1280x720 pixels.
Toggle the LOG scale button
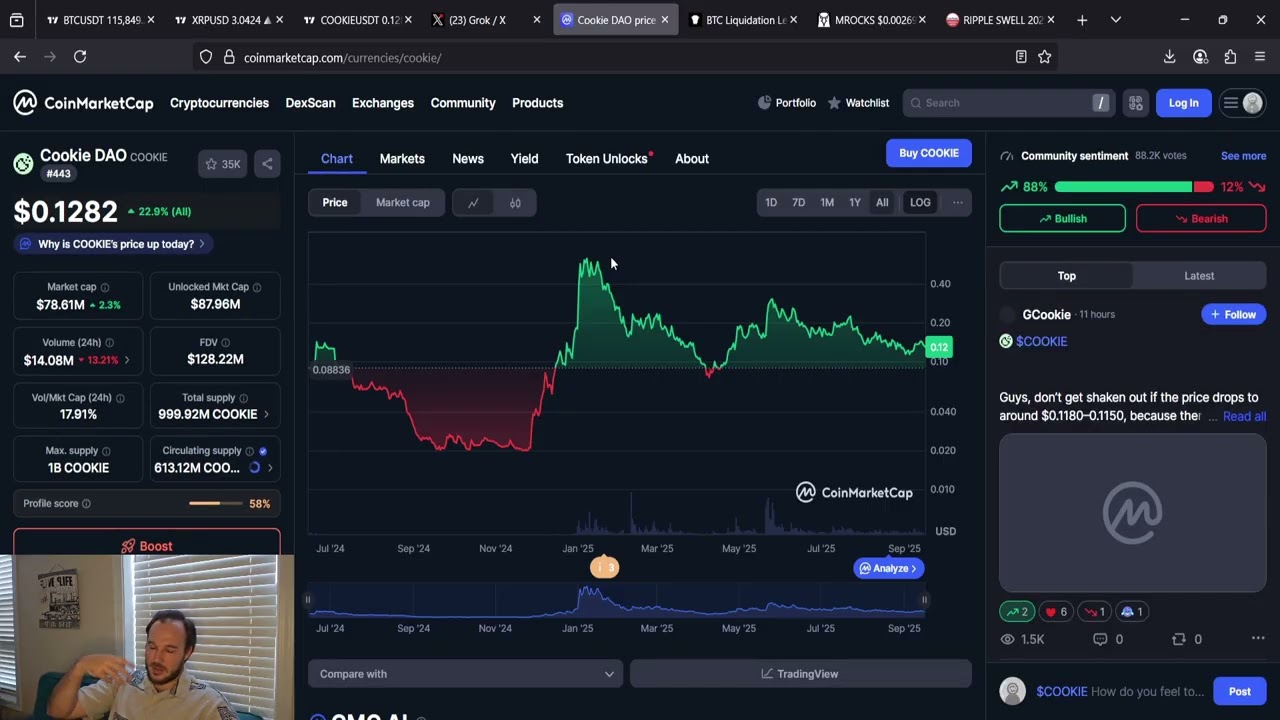pos(920,203)
